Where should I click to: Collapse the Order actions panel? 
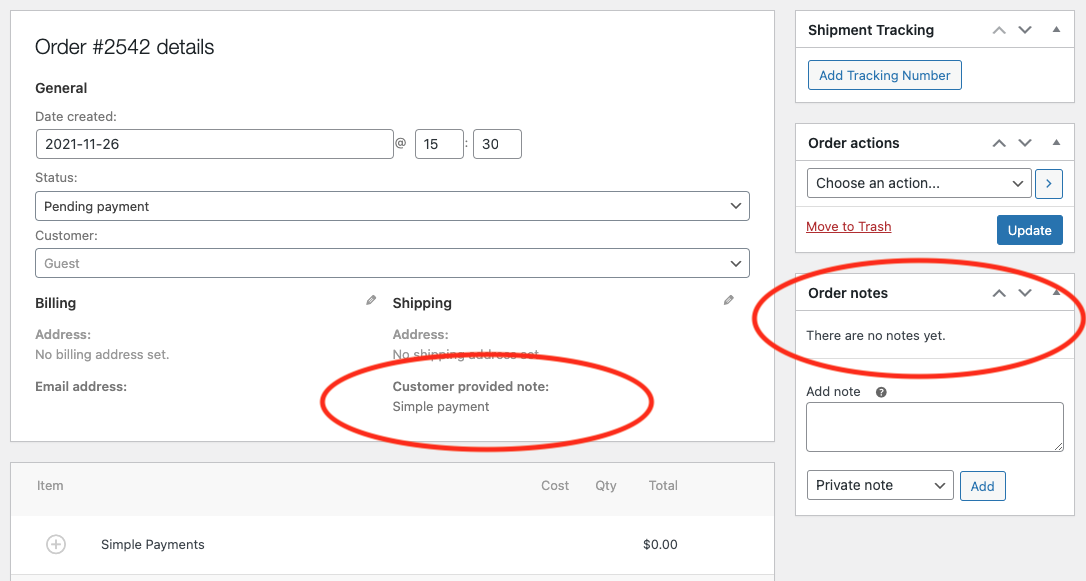pos(1056,143)
